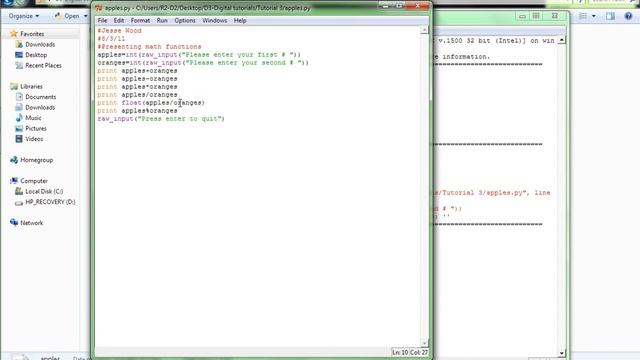Open Downloads under Libraries

pos(40,107)
